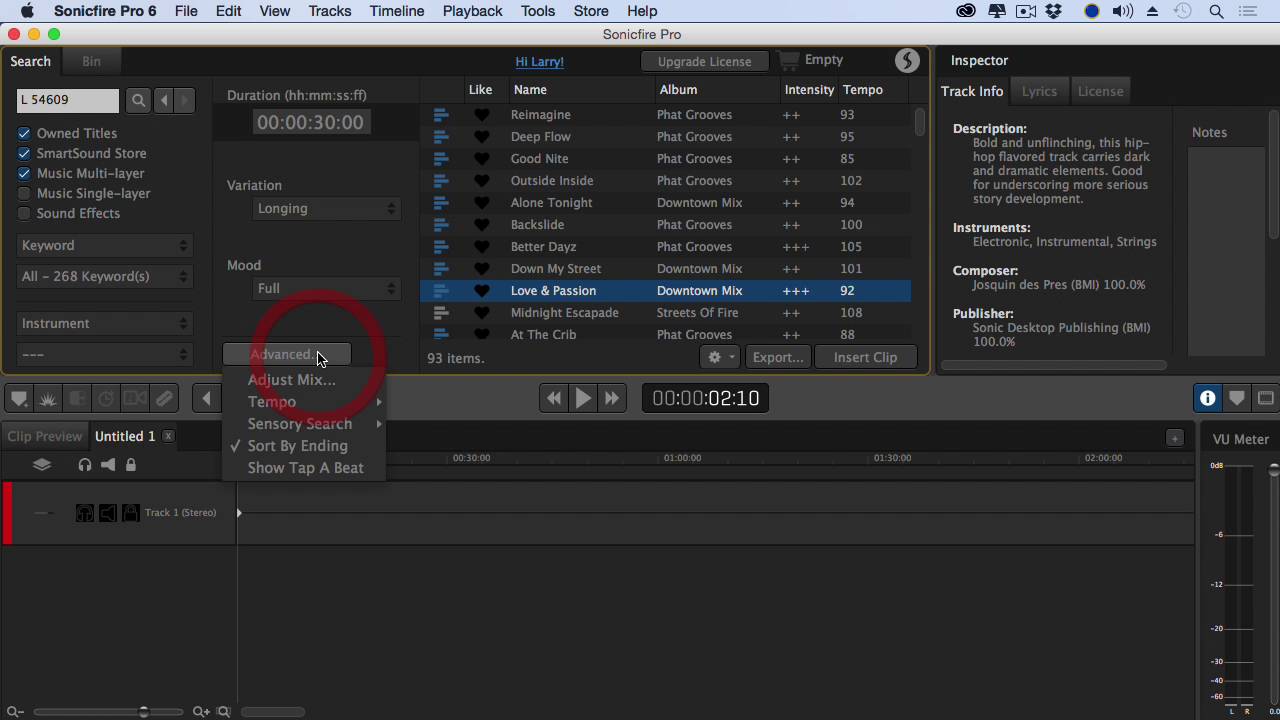Click the paperclip attach toolbar icon
The image size is (1280, 720).
[164, 399]
